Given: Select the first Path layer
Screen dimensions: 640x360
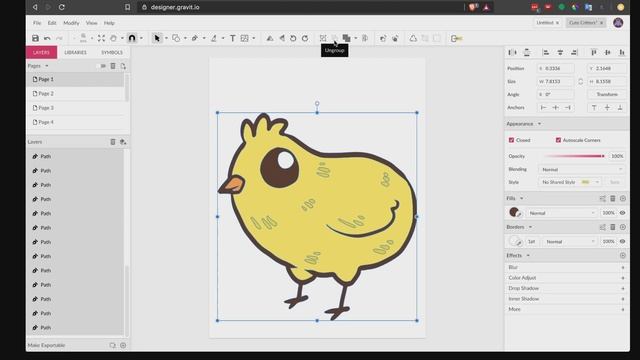Looking at the screenshot, I should pyautogui.click(x=76, y=156).
